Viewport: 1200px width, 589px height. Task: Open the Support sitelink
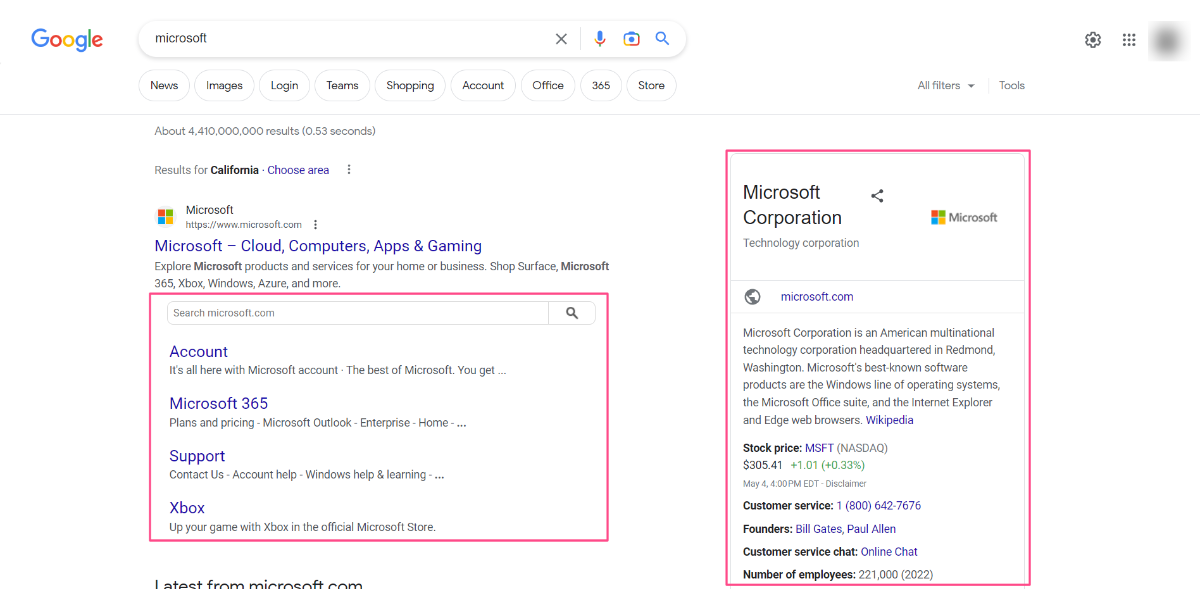(x=197, y=456)
